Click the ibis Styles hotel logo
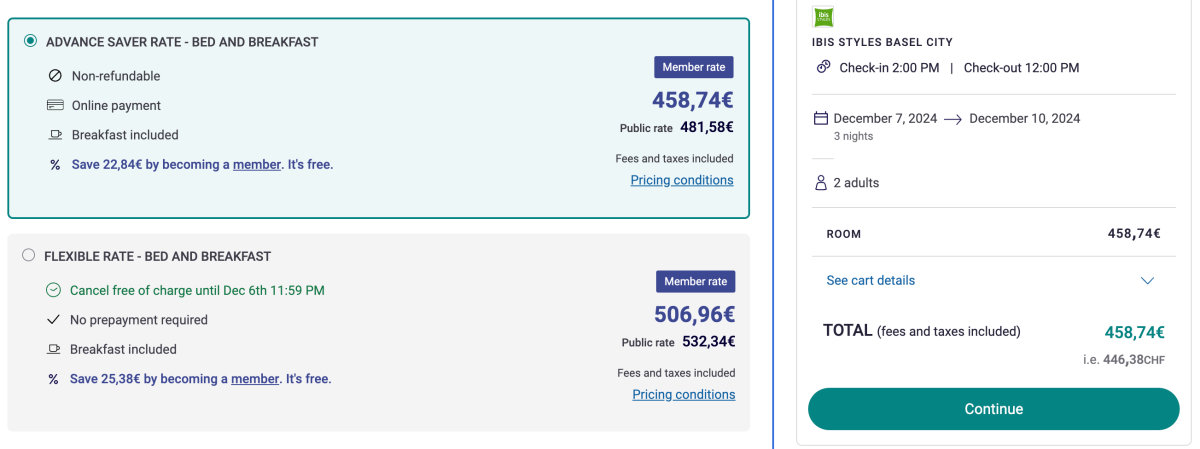The height and width of the screenshot is (449, 1200). (x=824, y=17)
